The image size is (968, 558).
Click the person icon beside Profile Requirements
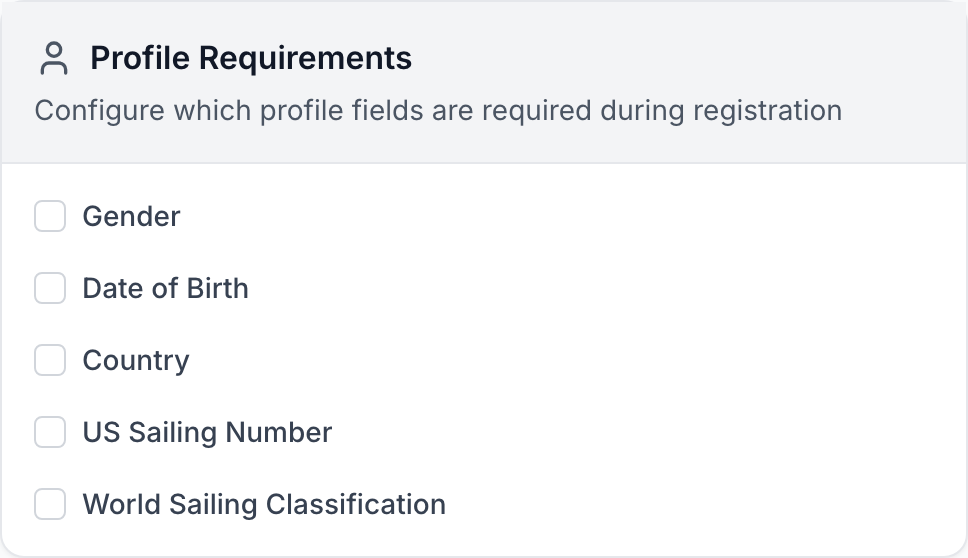[x=53, y=58]
